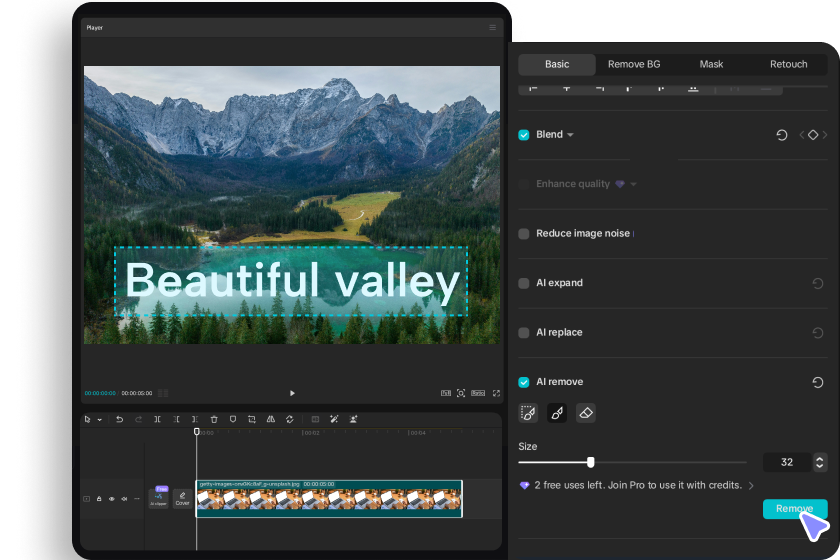Image resolution: width=840 pixels, height=560 pixels.
Task: Play the video preview
Action: pyautogui.click(x=292, y=393)
